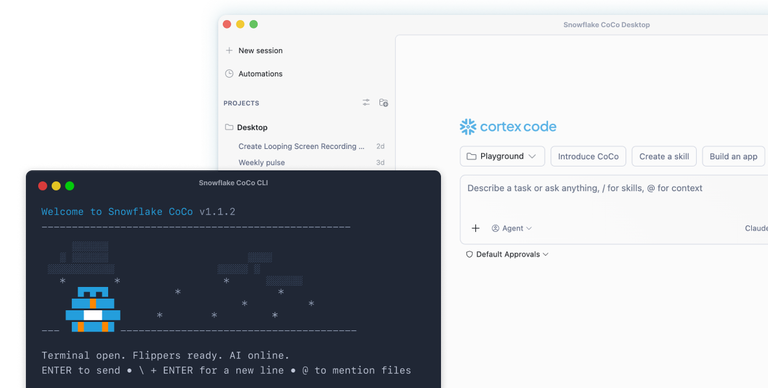
Task: Click the Introduce CoCo button
Action: 588,156
